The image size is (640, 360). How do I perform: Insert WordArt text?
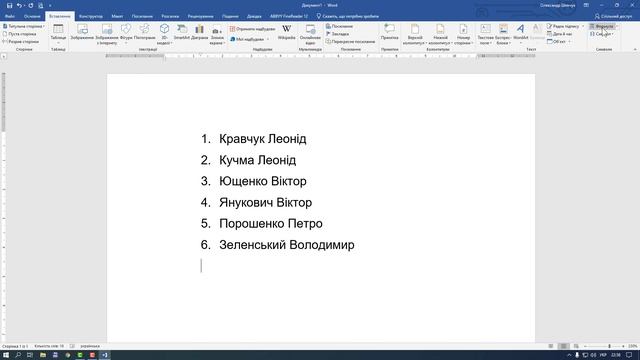coord(520,34)
